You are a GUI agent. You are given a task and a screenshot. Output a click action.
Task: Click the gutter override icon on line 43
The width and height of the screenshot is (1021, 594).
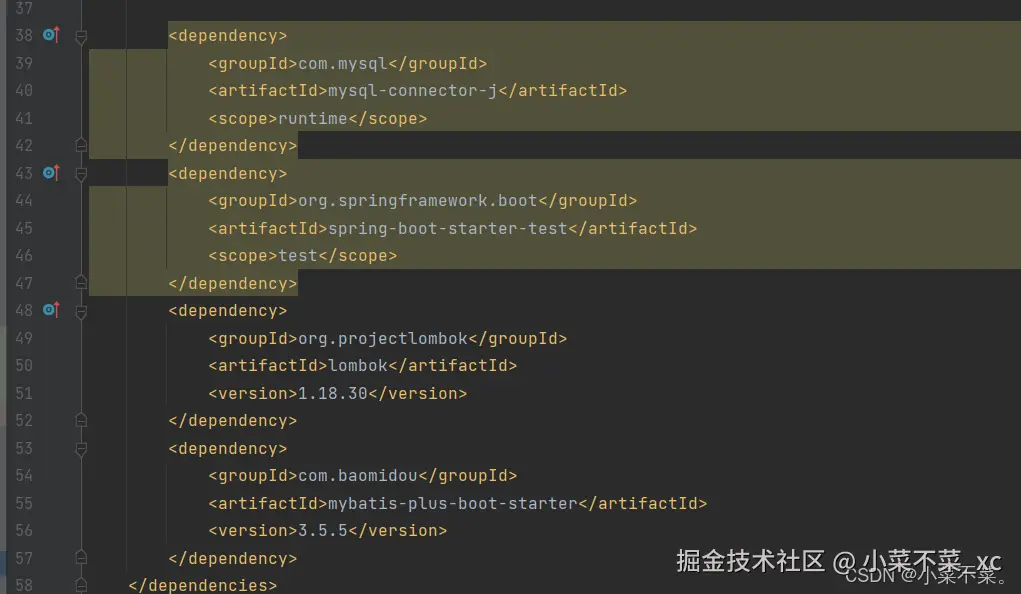click(51, 173)
